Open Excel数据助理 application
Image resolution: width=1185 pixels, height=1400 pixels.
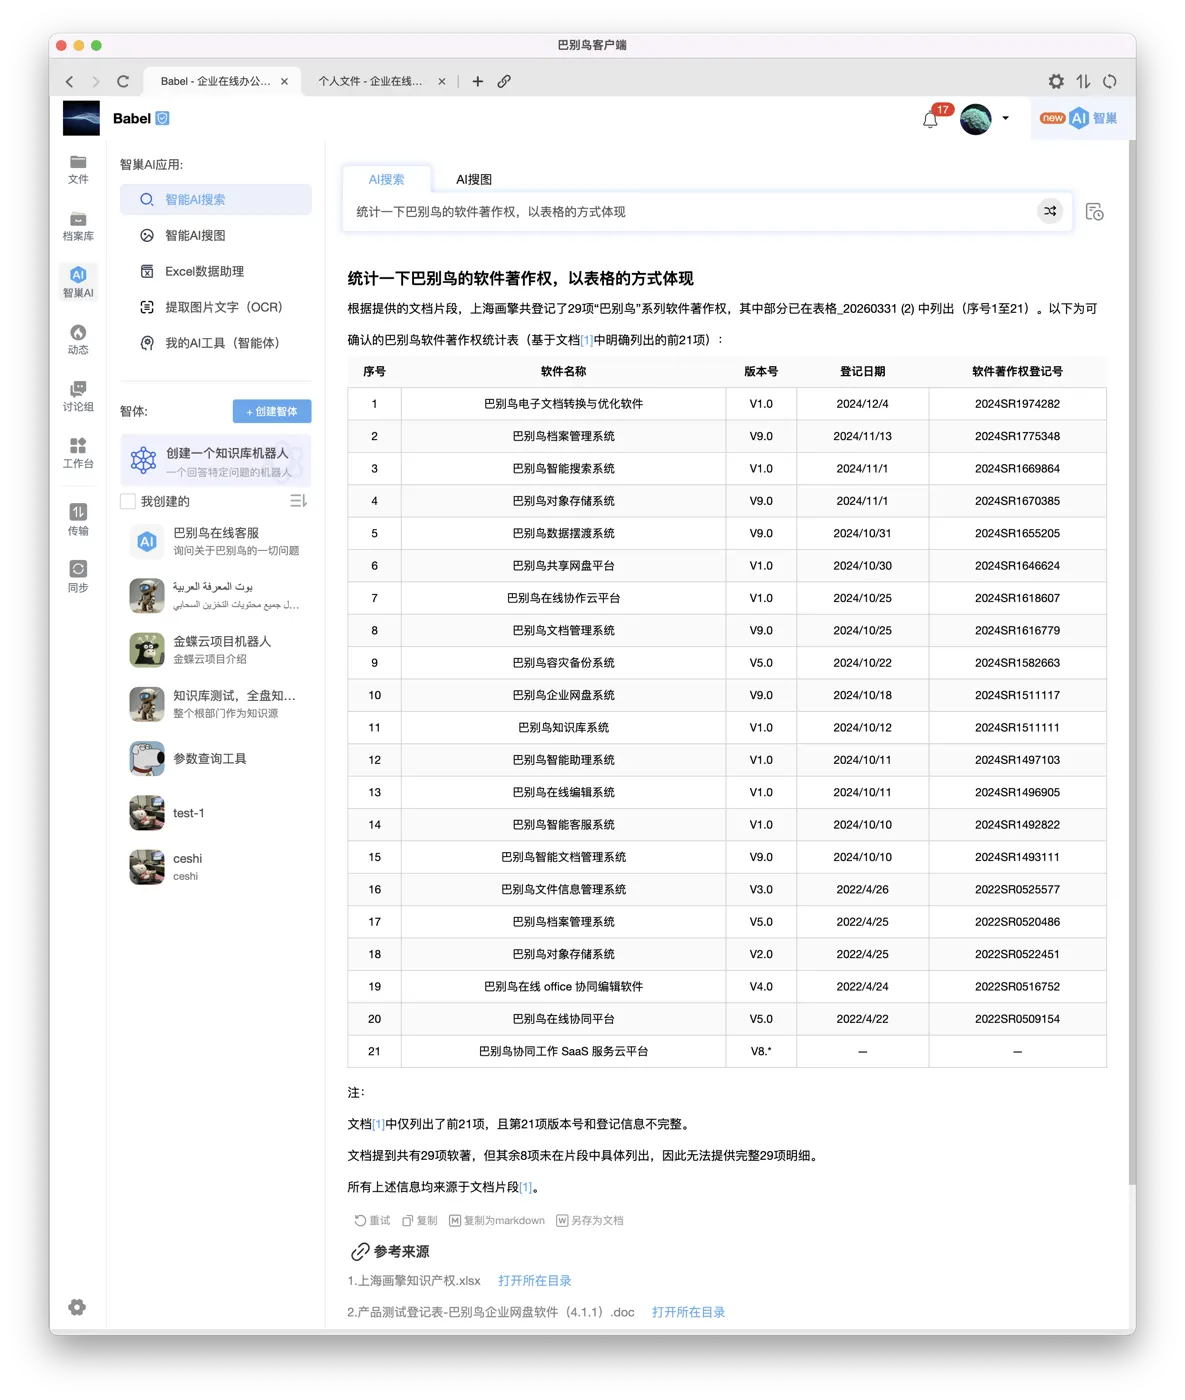point(216,271)
